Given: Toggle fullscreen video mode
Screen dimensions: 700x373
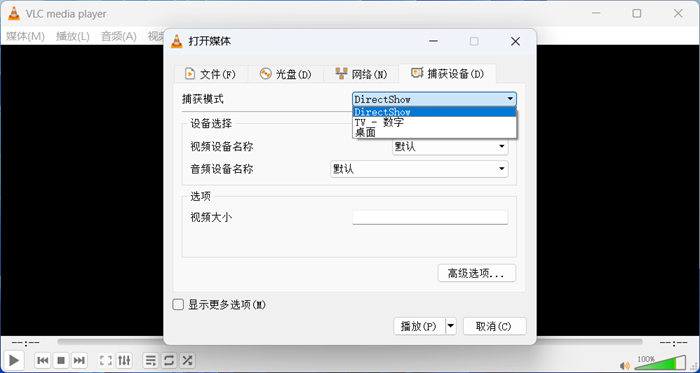Looking at the screenshot, I should tap(106, 360).
